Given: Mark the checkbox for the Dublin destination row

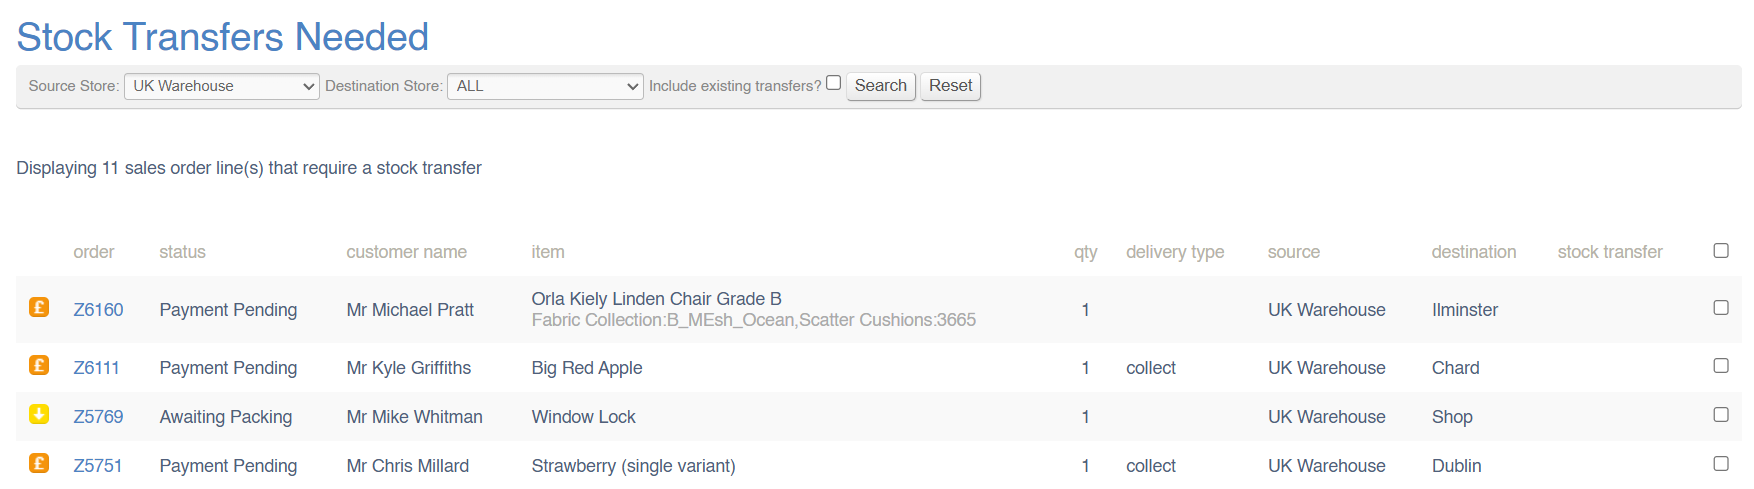Looking at the screenshot, I should [1720, 464].
